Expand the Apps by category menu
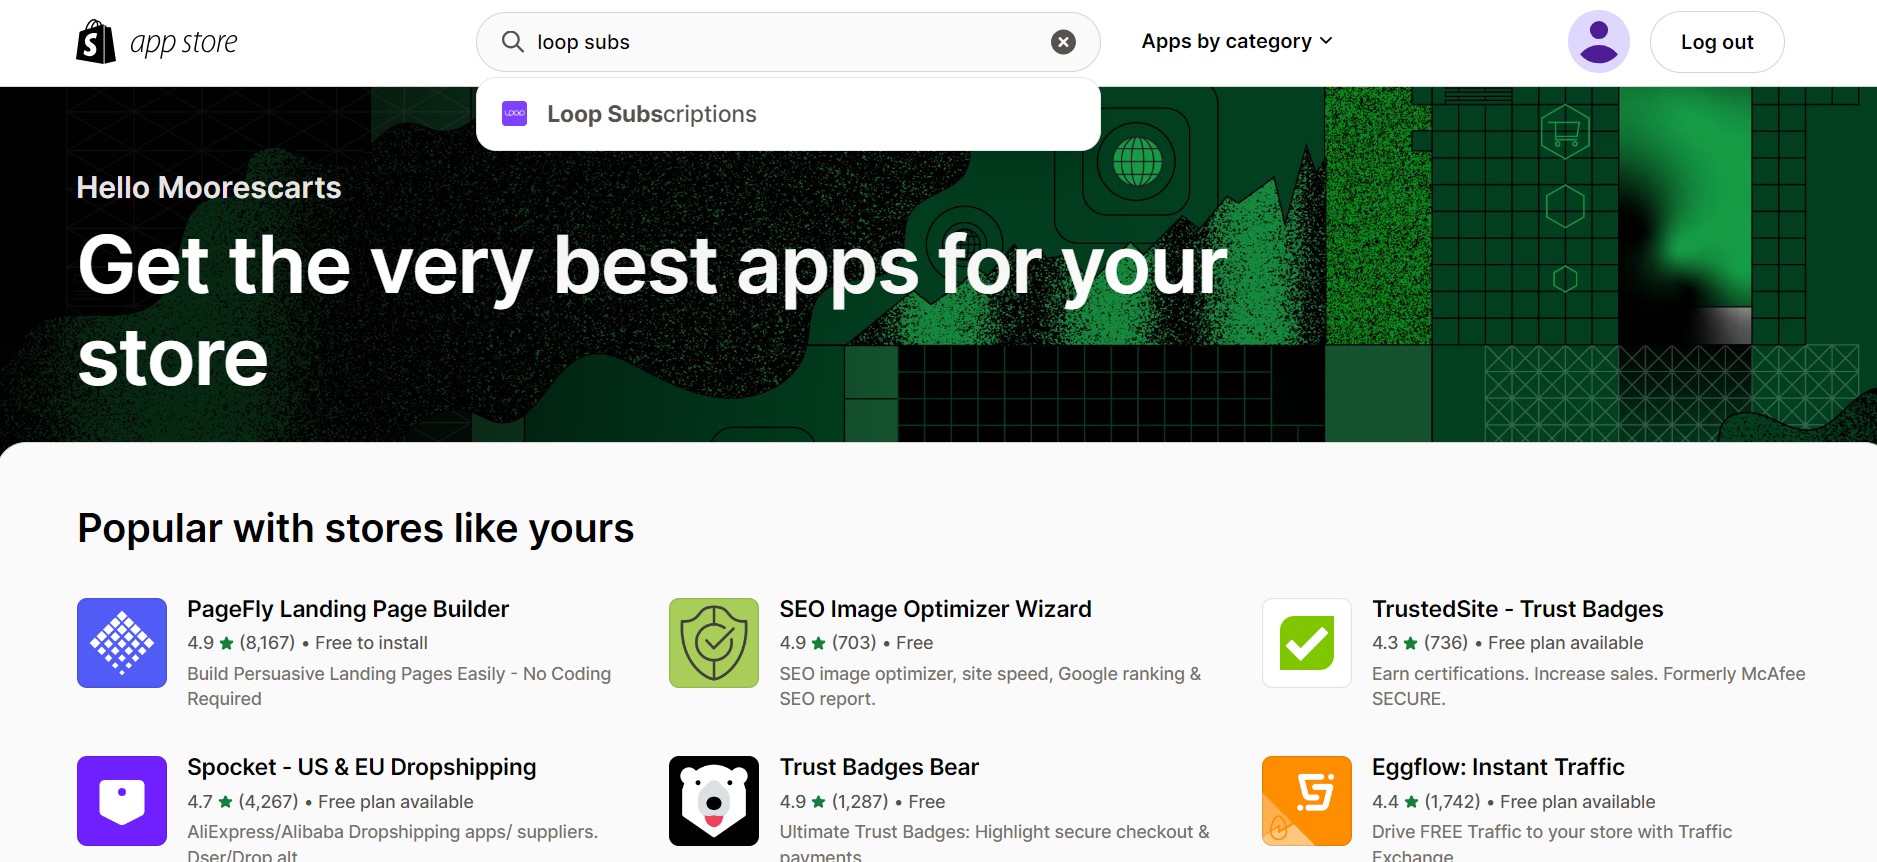The height and width of the screenshot is (862, 1877). coord(1237,41)
